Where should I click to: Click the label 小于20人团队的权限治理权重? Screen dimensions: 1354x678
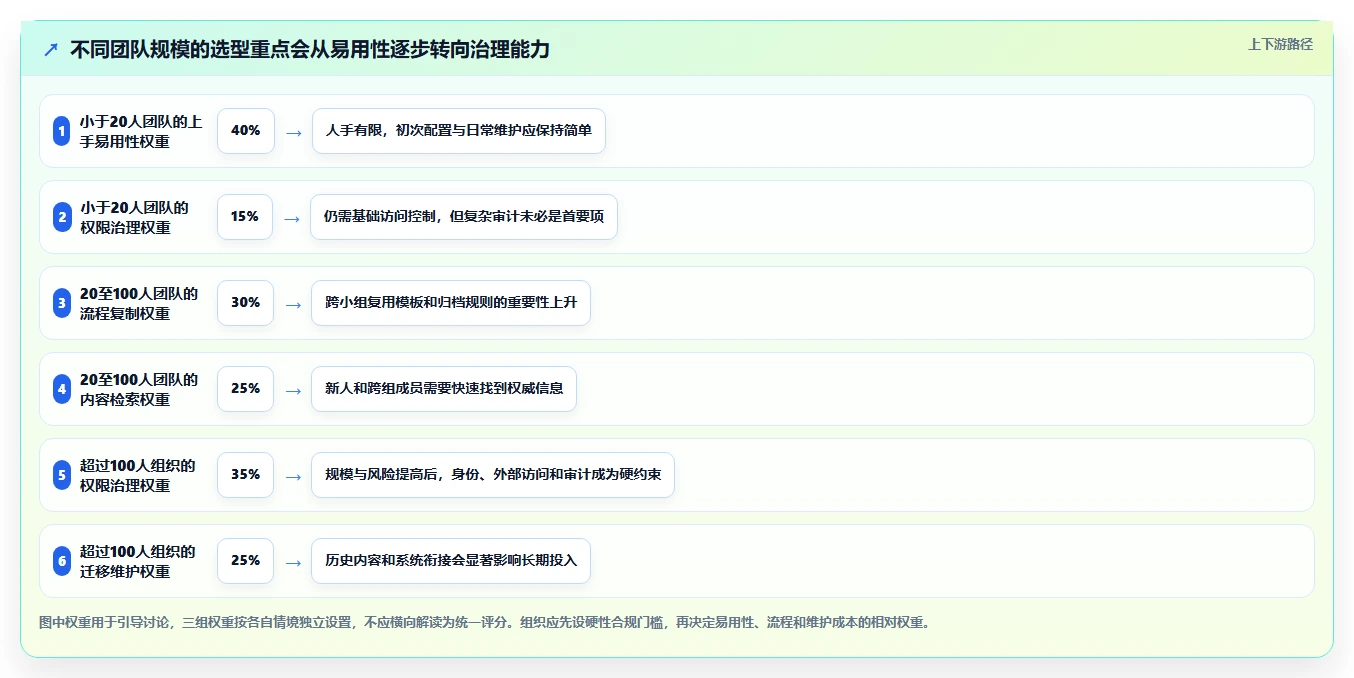135,217
